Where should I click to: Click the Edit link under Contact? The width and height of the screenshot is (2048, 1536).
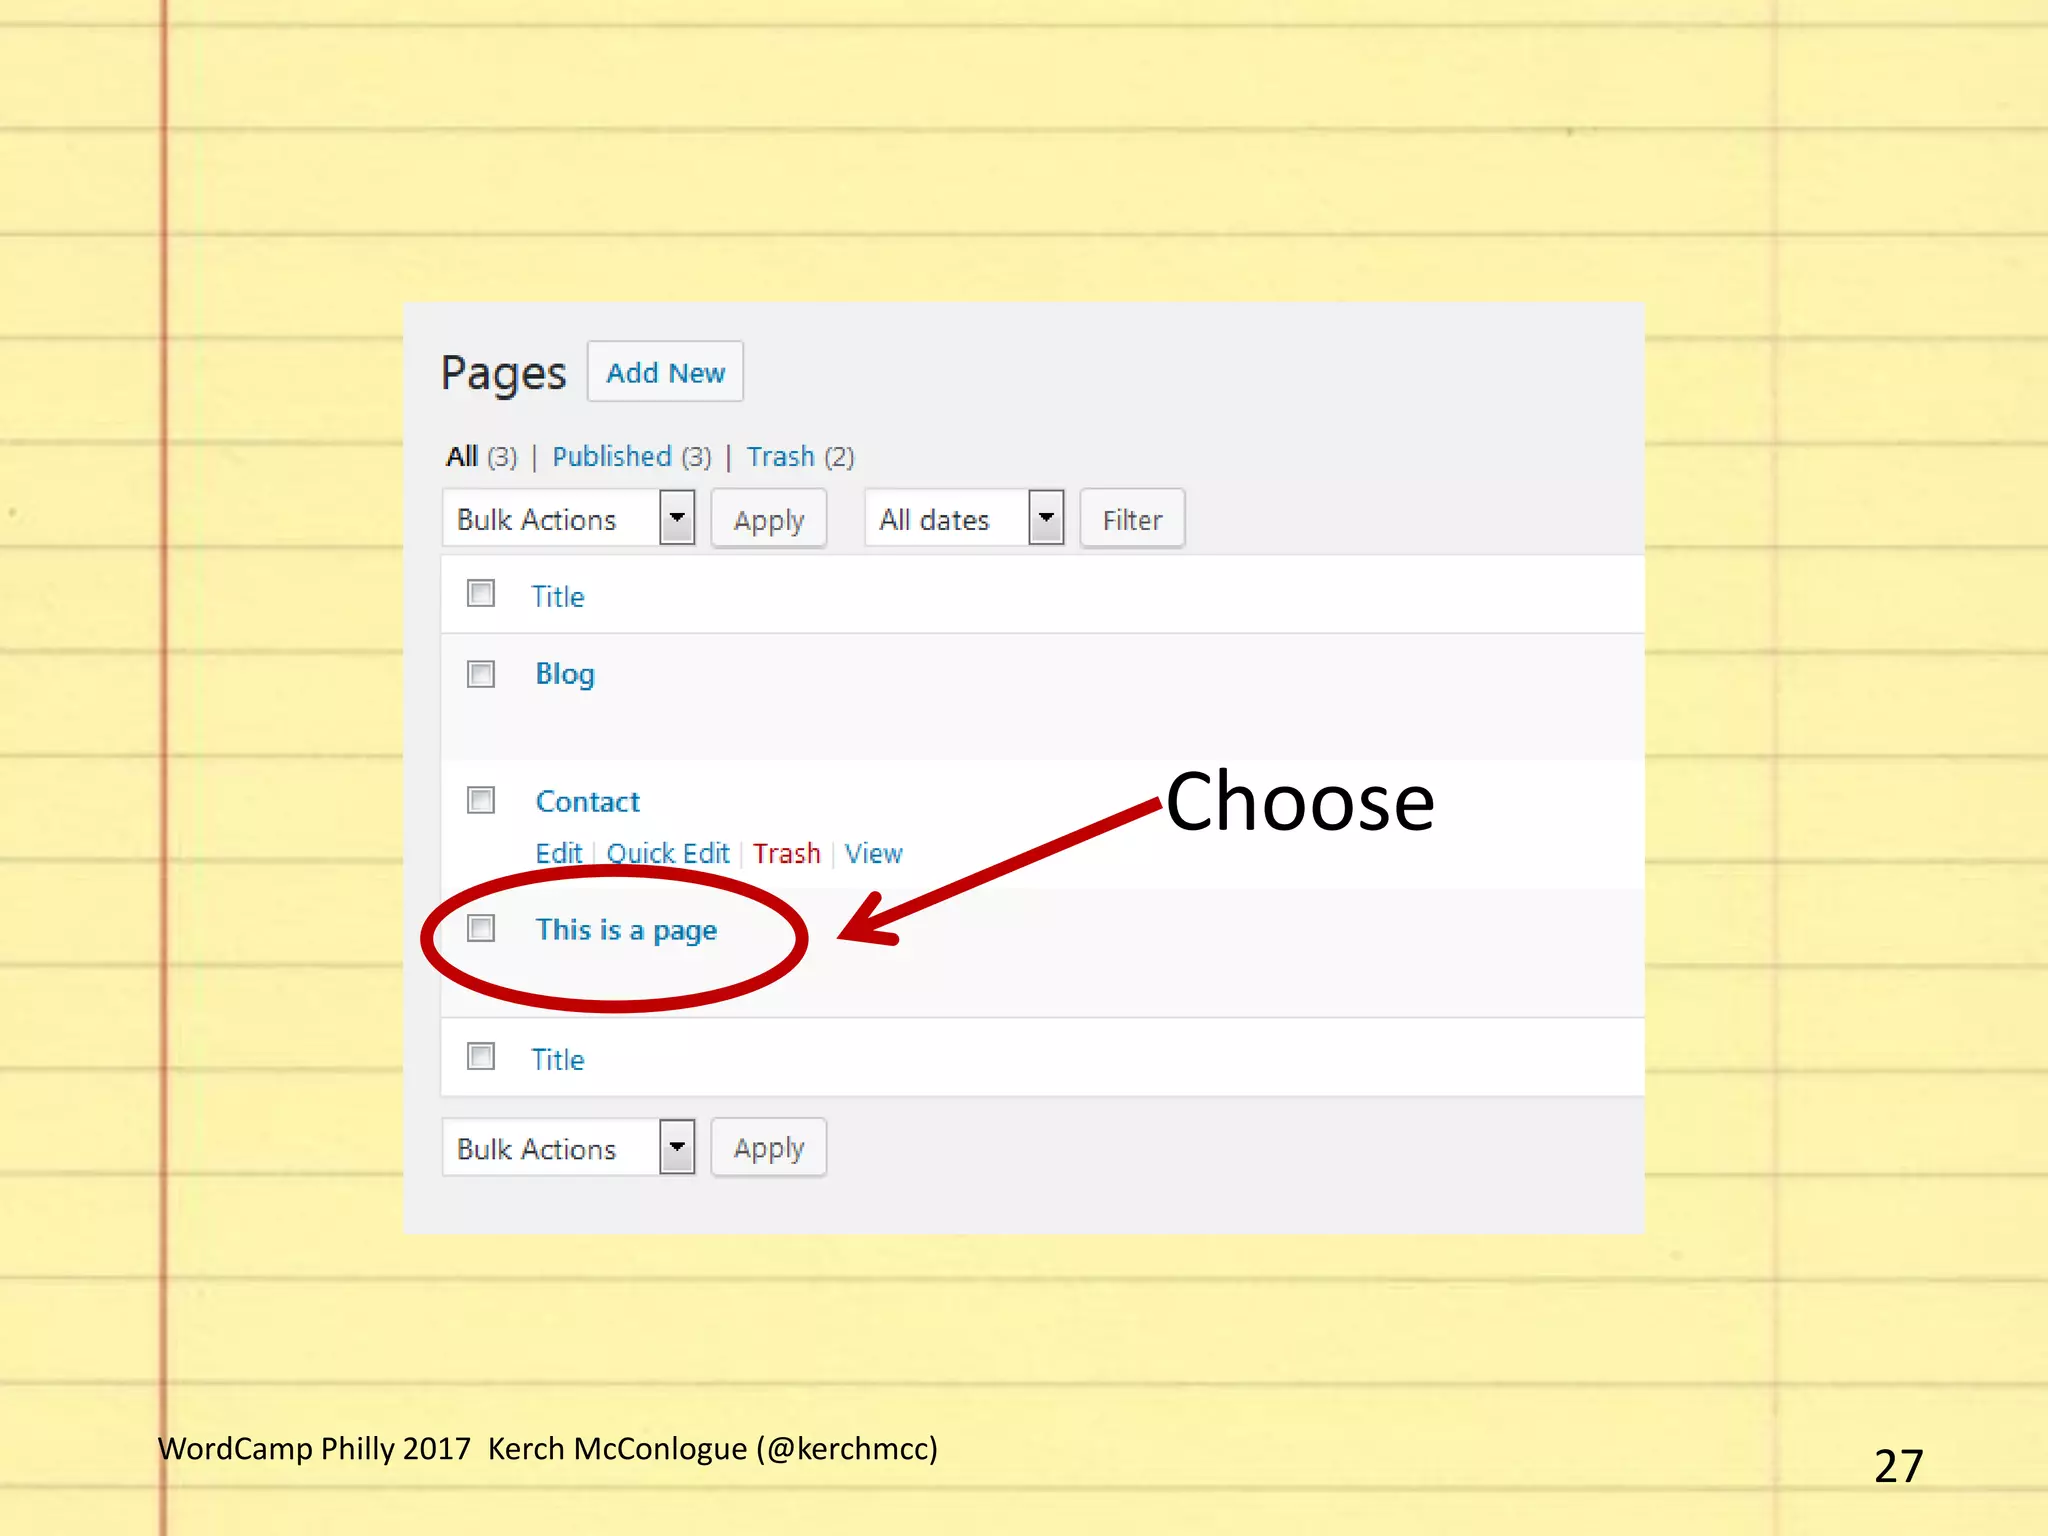pyautogui.click(x=558, y=854)
